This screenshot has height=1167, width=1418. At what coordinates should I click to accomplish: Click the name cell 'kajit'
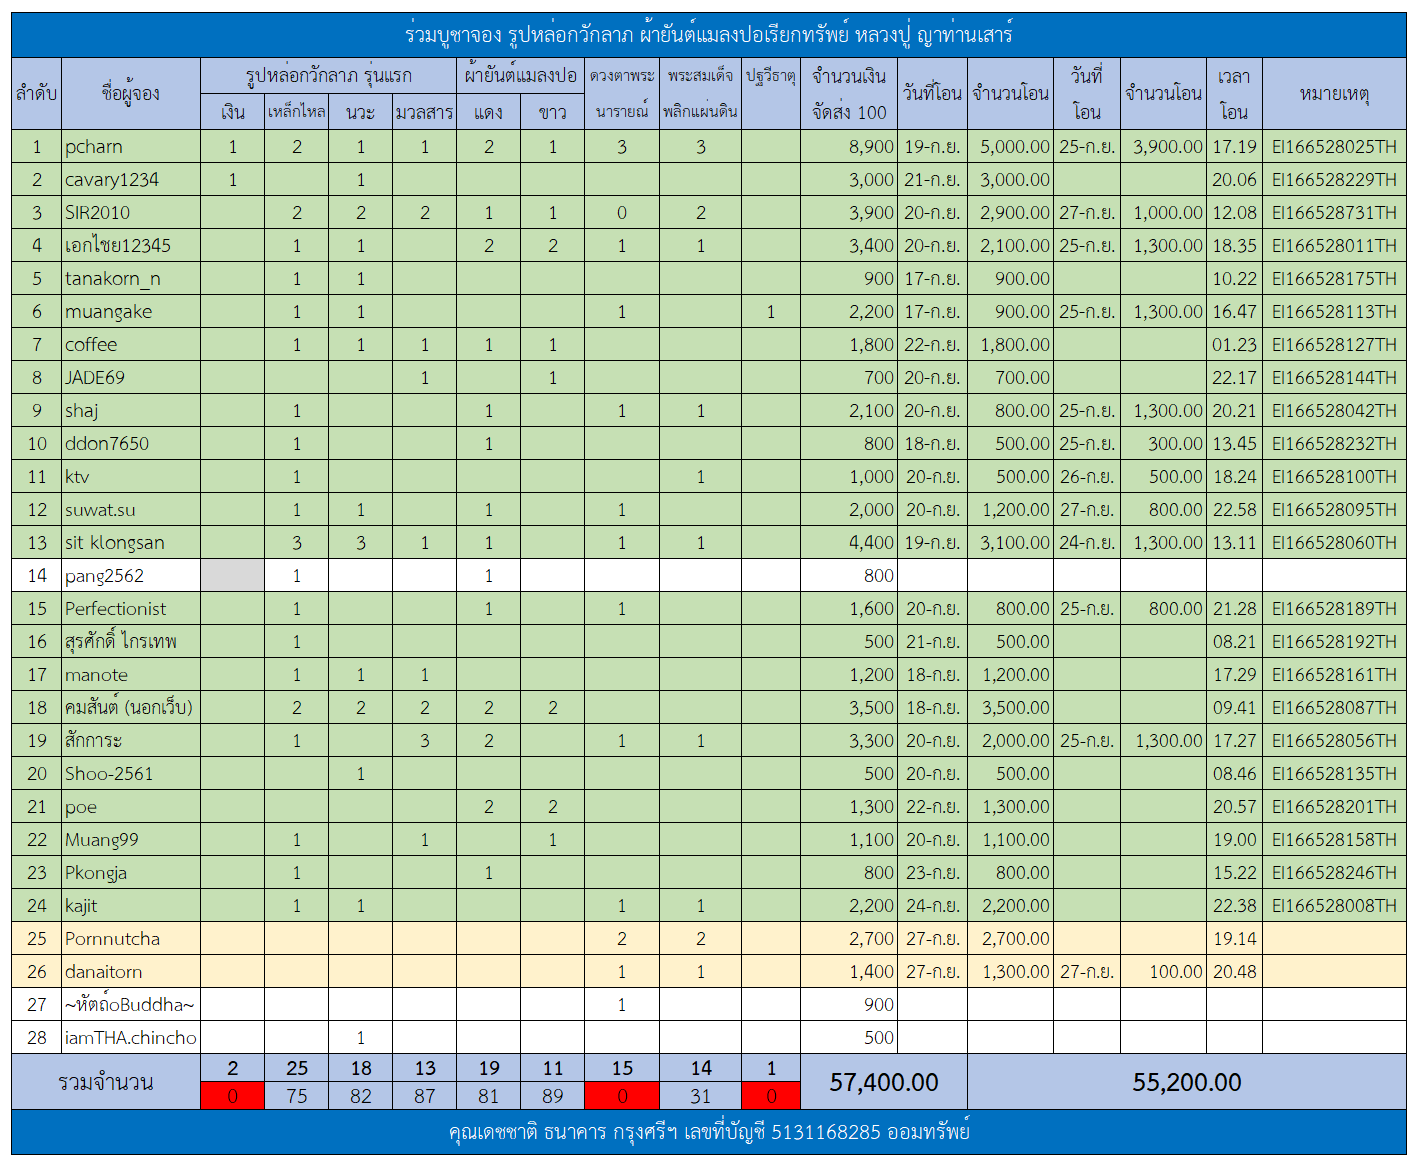[x=131, y=905]
